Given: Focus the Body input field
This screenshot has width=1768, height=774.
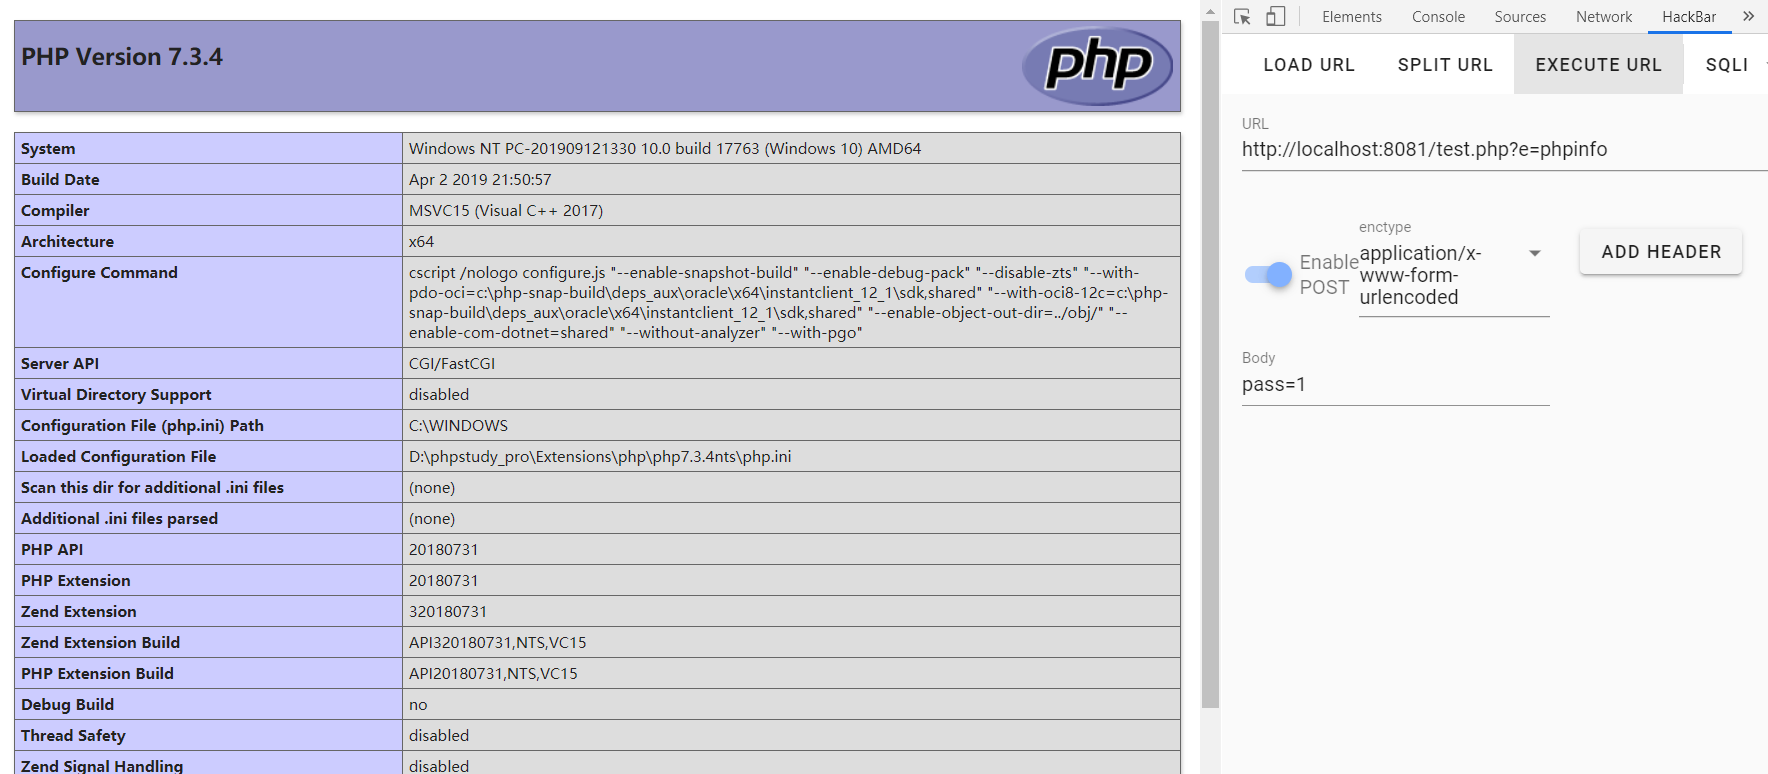Looking at the screenshot, I should click(x=1395, y=385).
